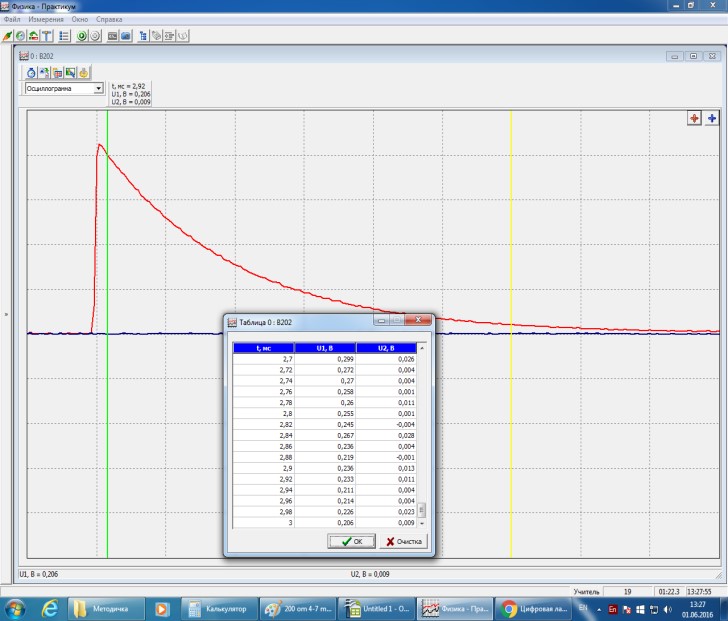Click the Учитель status bar field
The image size is (728, 621).
586,592
